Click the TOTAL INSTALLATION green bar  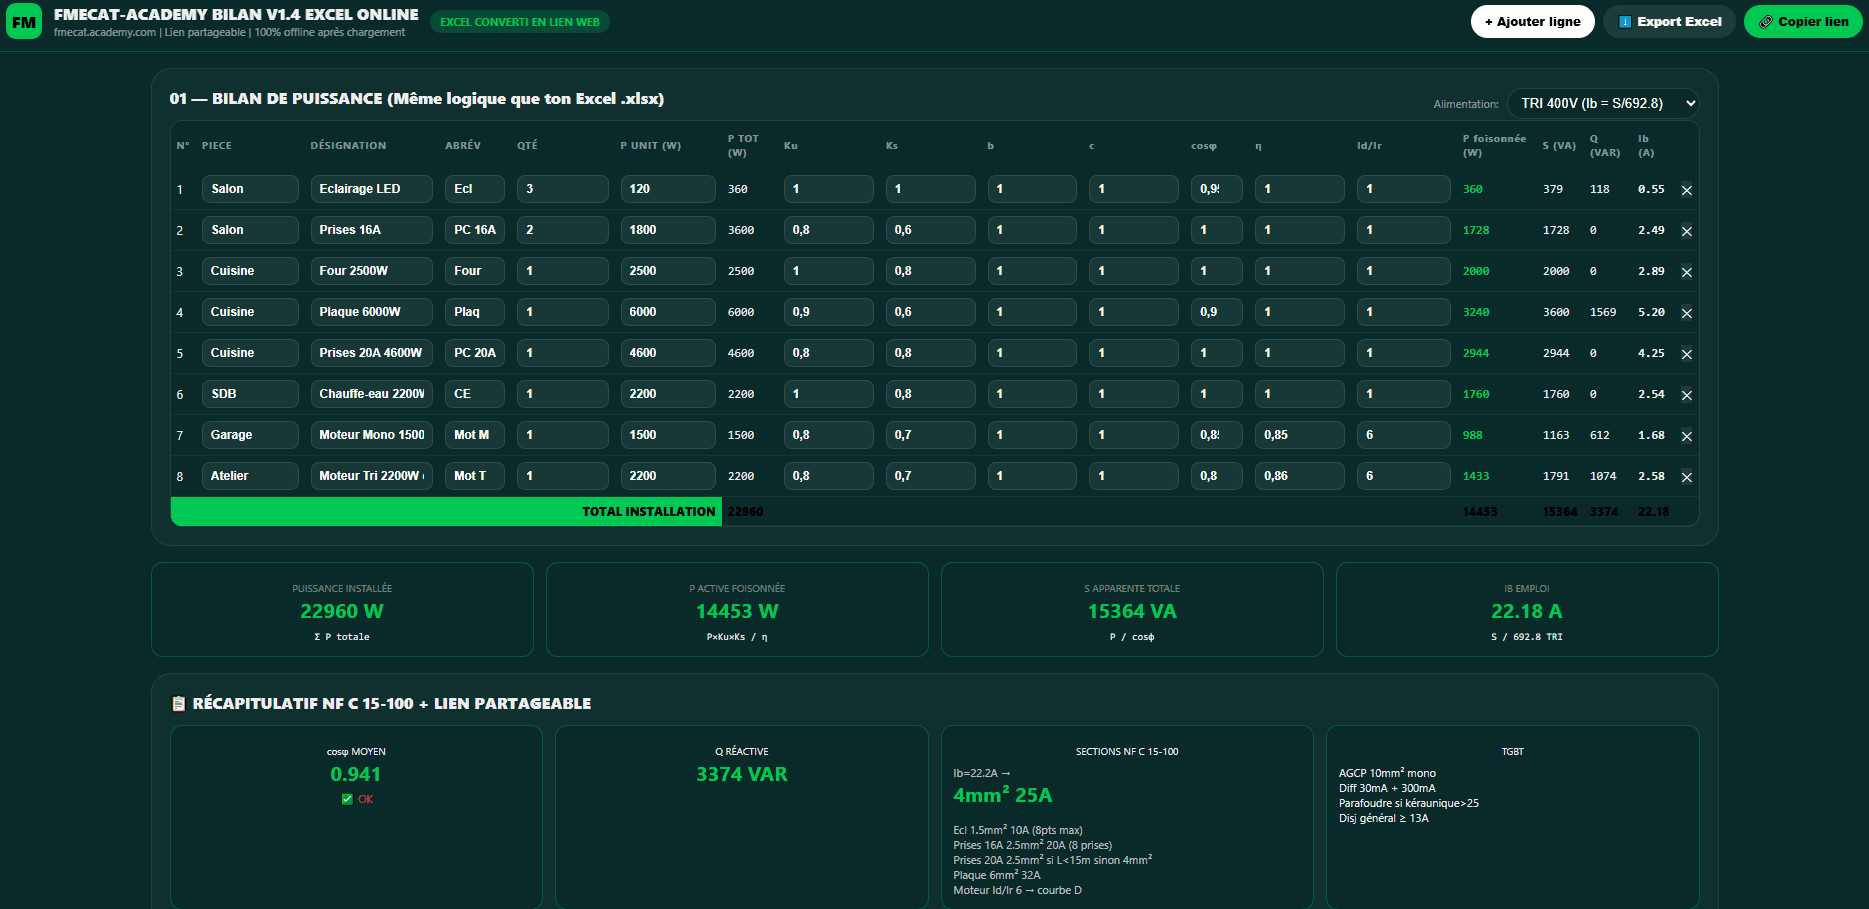[x=446, y=511]
